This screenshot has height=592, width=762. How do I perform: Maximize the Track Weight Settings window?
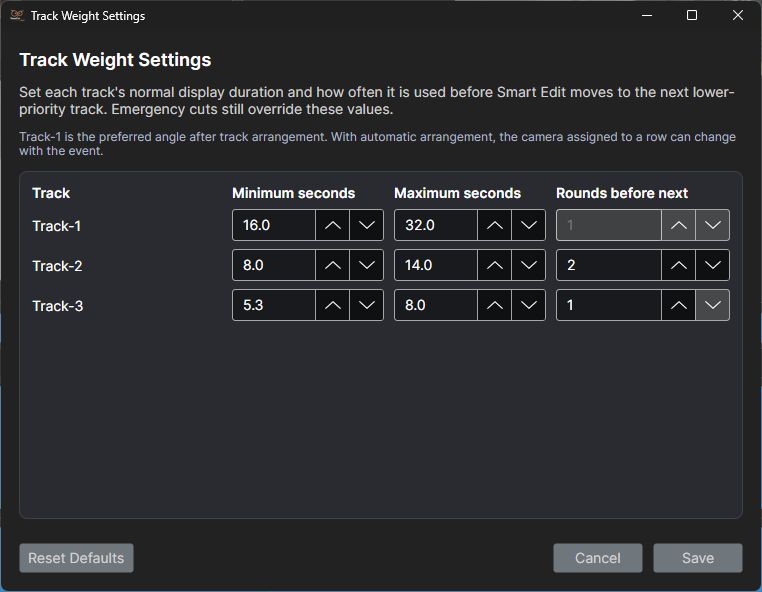tap(692, 16)
